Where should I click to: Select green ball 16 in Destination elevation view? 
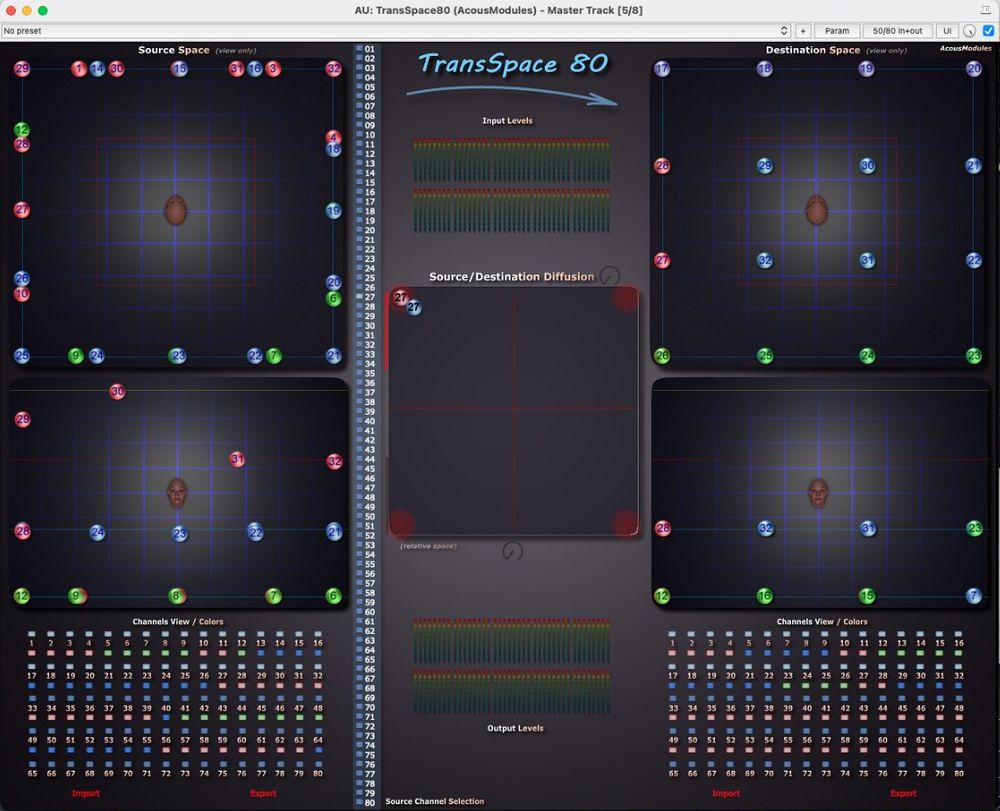765,596
